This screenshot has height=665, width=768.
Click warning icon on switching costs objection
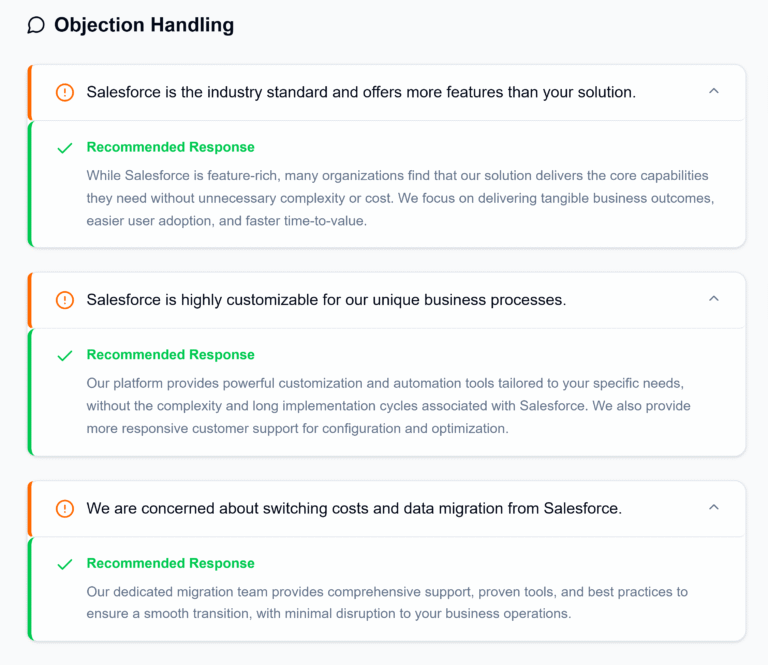click(x=65, y=508)
